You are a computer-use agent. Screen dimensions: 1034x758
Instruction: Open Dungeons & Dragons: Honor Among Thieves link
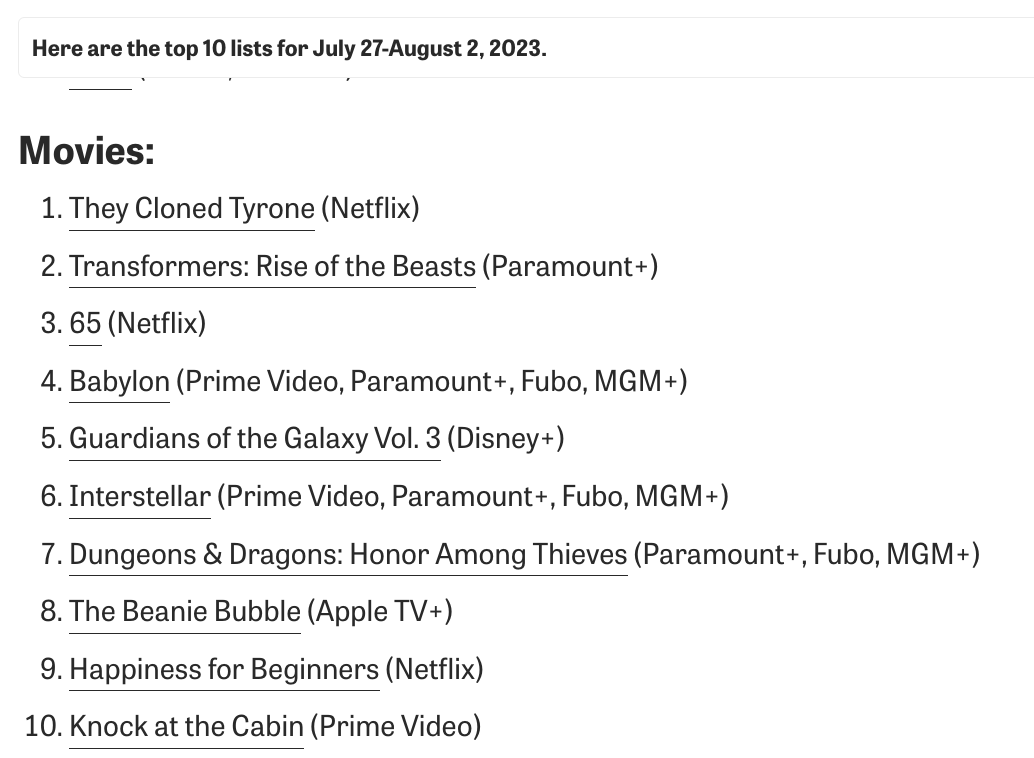pos(348,554)
